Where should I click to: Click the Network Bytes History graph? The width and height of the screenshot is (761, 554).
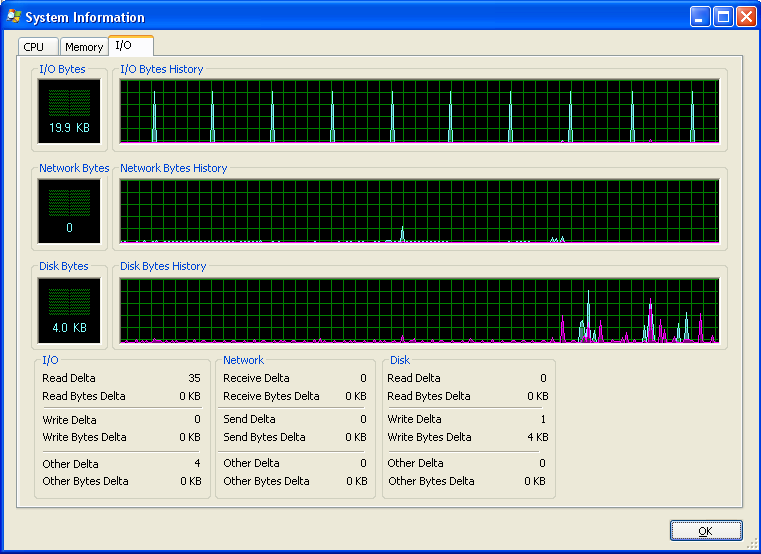419,211
